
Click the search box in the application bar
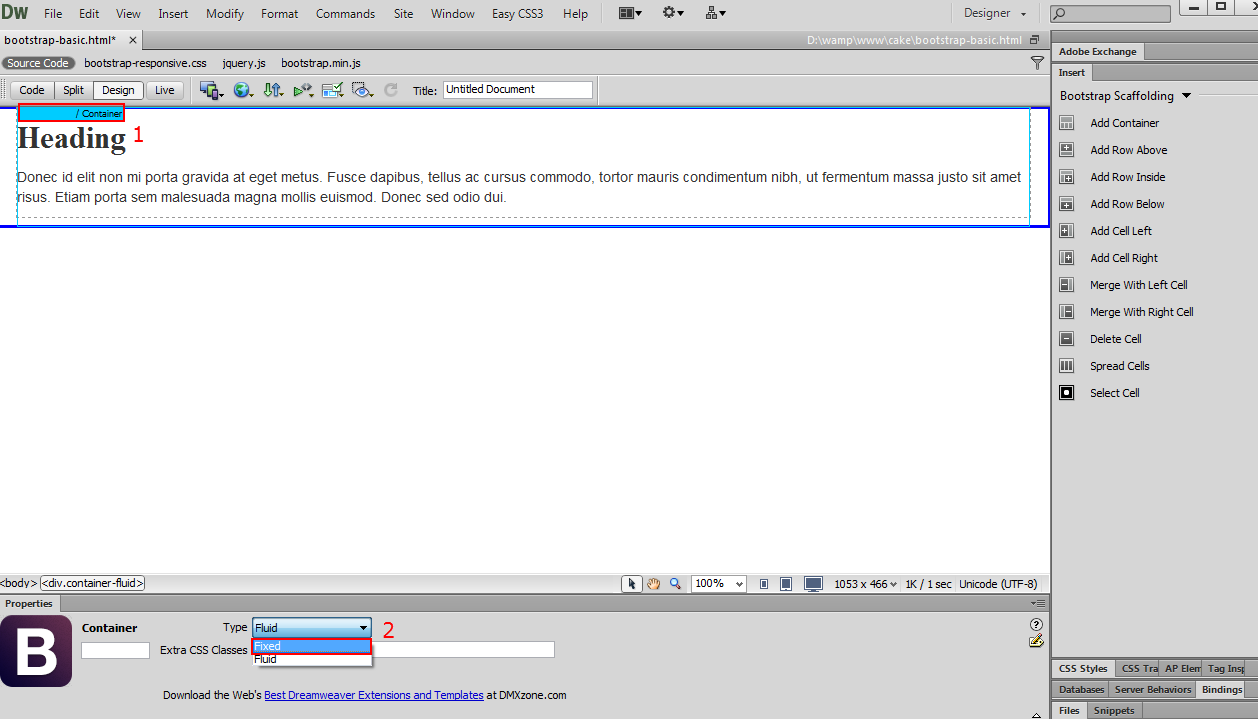point(1110,14)
